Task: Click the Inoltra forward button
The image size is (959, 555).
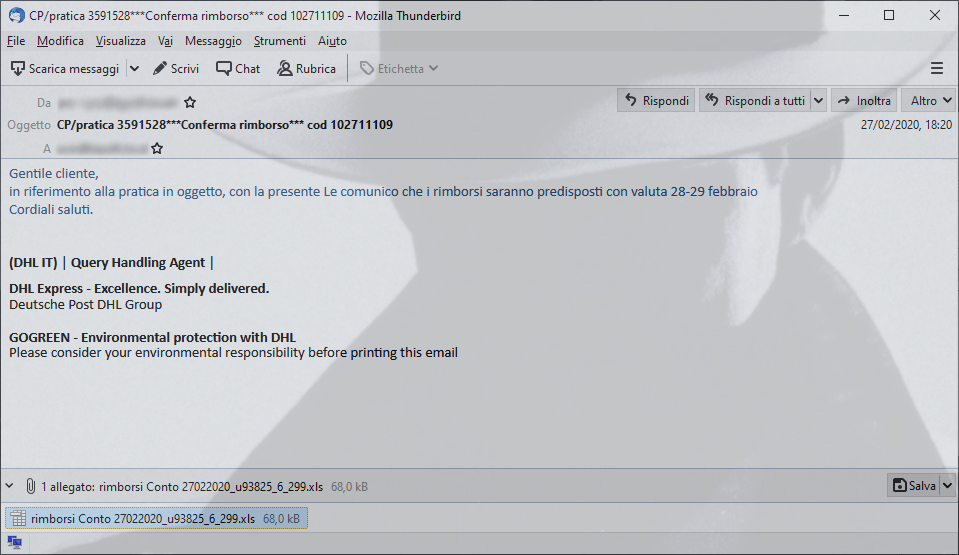Action: [864, 100]
